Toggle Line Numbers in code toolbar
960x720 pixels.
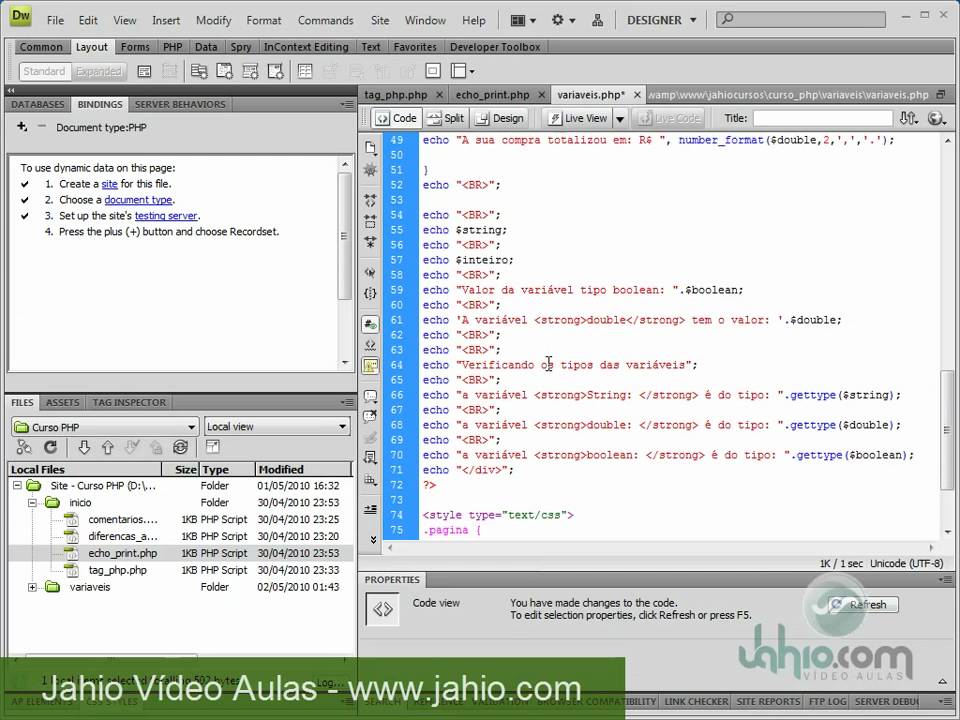370,324
